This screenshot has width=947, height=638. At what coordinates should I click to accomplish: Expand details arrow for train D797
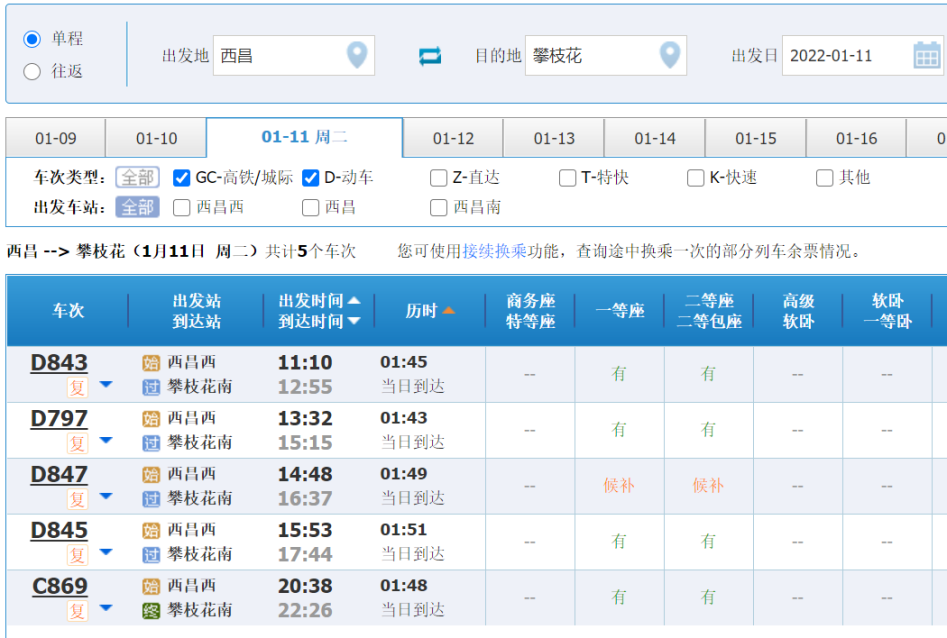(106, 441)
